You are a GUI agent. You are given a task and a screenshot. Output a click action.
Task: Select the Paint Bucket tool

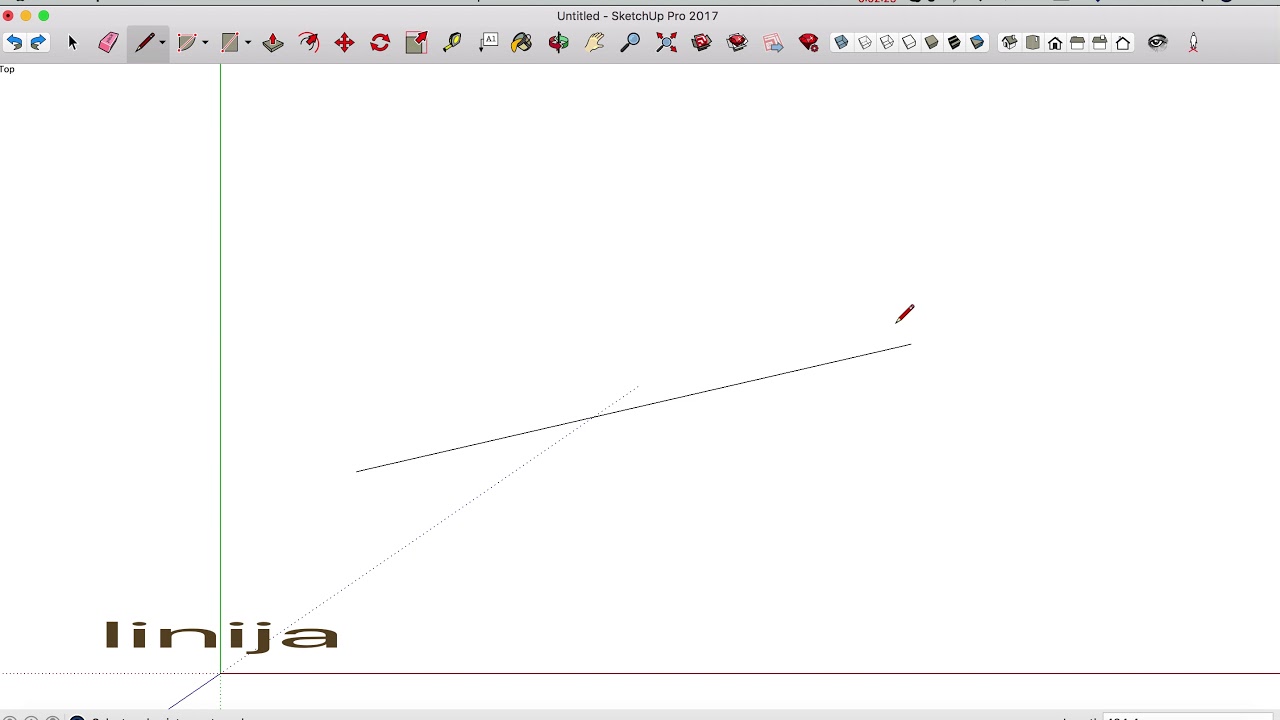click(522, 42)
